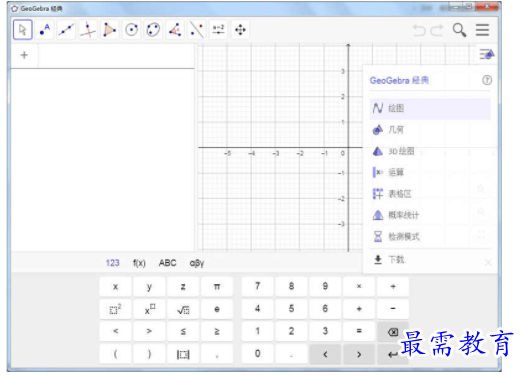Image resolution: width=522 pixels, height=375 pixels.
Task: Tap the square exponent key
Action: (115, 309)
